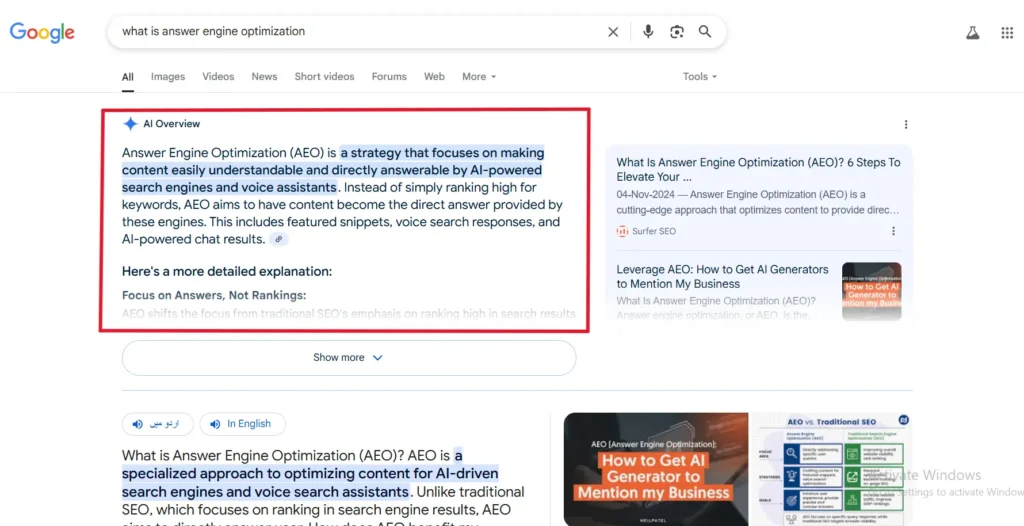
Task: Open Google apps grid icon
Action: click(1007, 33)
